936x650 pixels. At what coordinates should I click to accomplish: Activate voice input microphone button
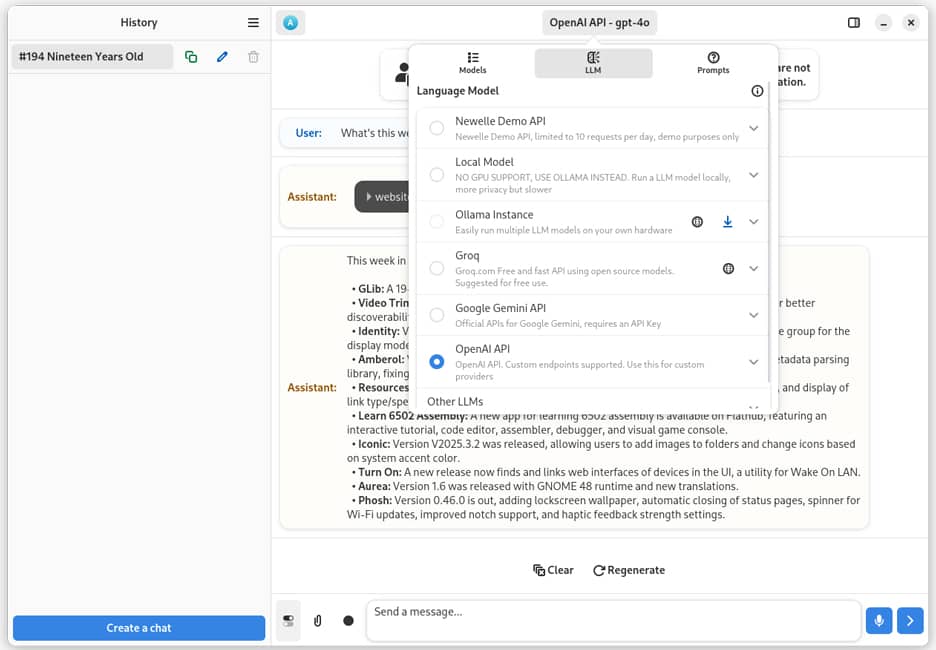[879, 621]
